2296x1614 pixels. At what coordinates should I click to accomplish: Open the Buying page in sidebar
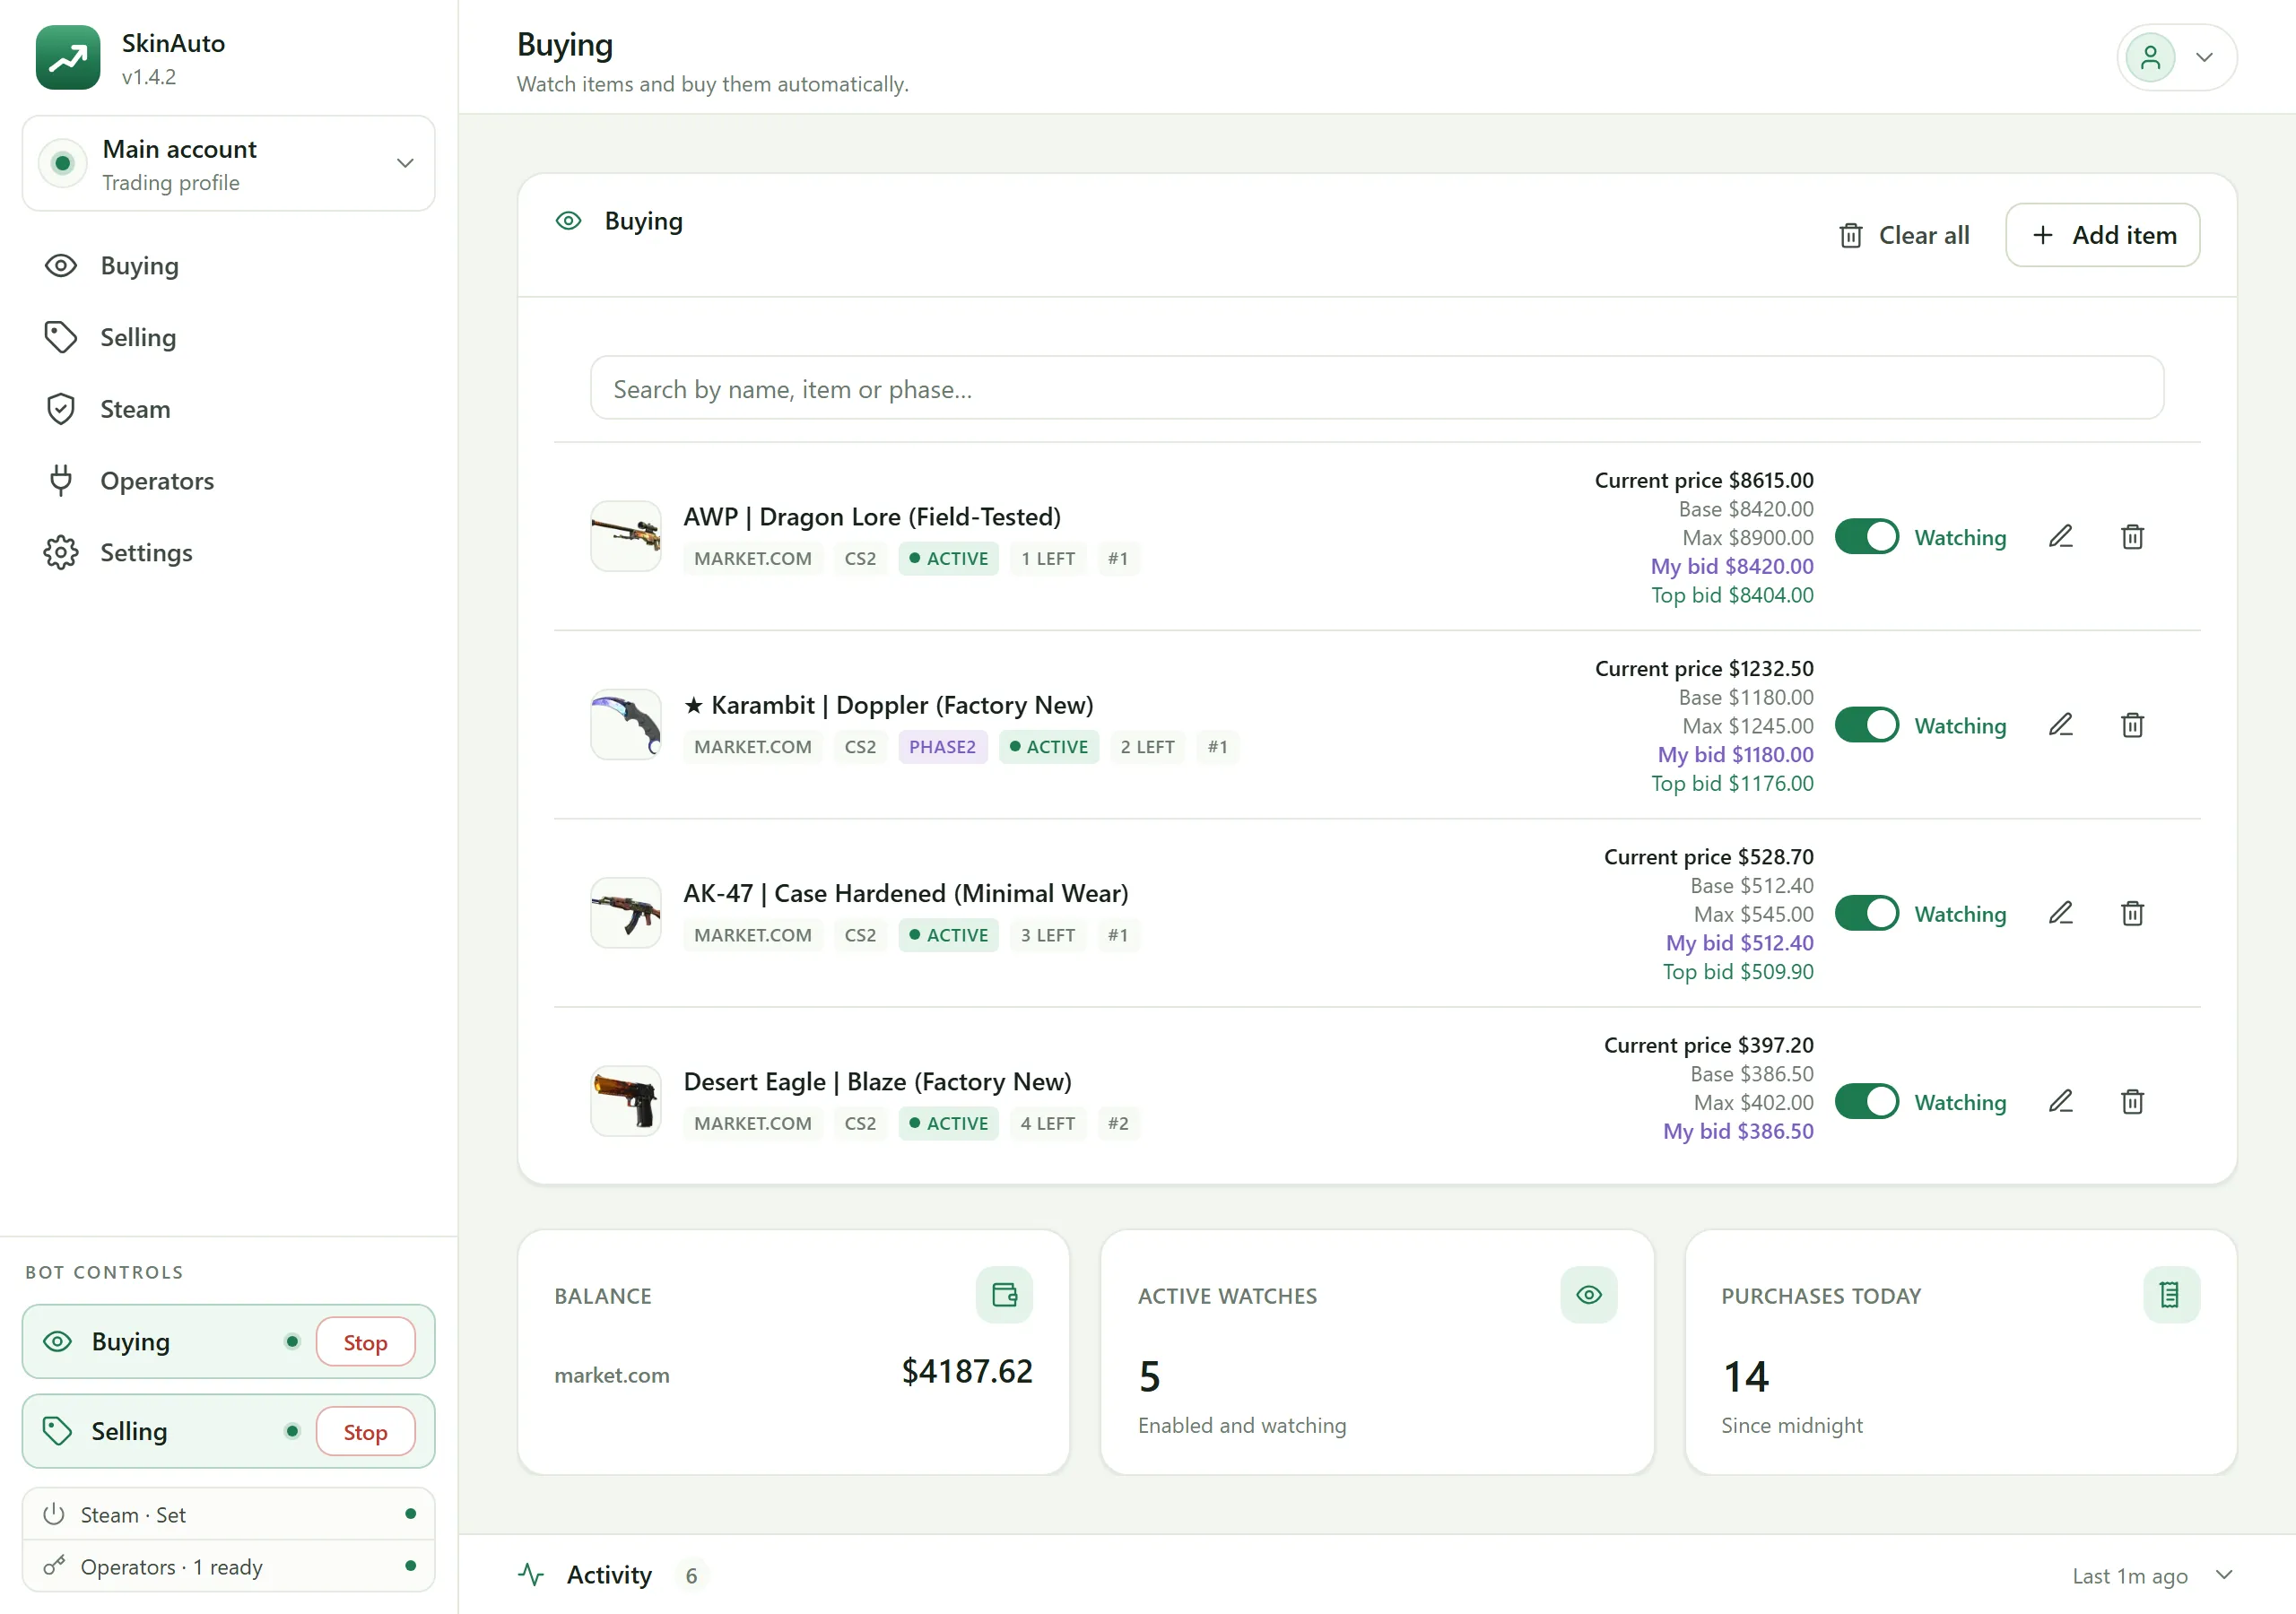[229, 266]
